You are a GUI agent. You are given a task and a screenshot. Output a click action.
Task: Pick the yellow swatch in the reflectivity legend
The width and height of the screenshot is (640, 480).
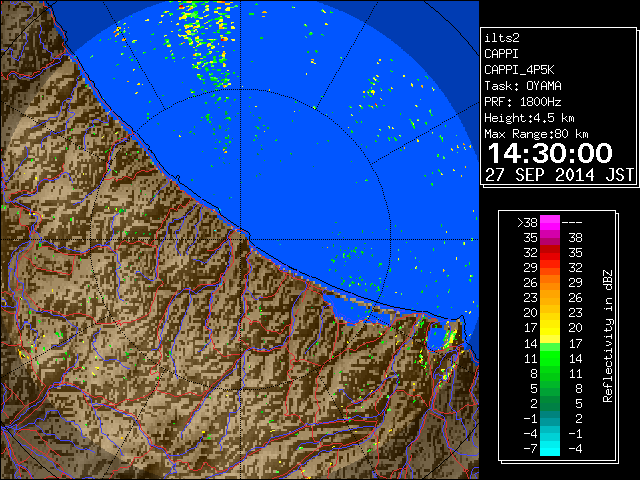click(x=550, y=328)
